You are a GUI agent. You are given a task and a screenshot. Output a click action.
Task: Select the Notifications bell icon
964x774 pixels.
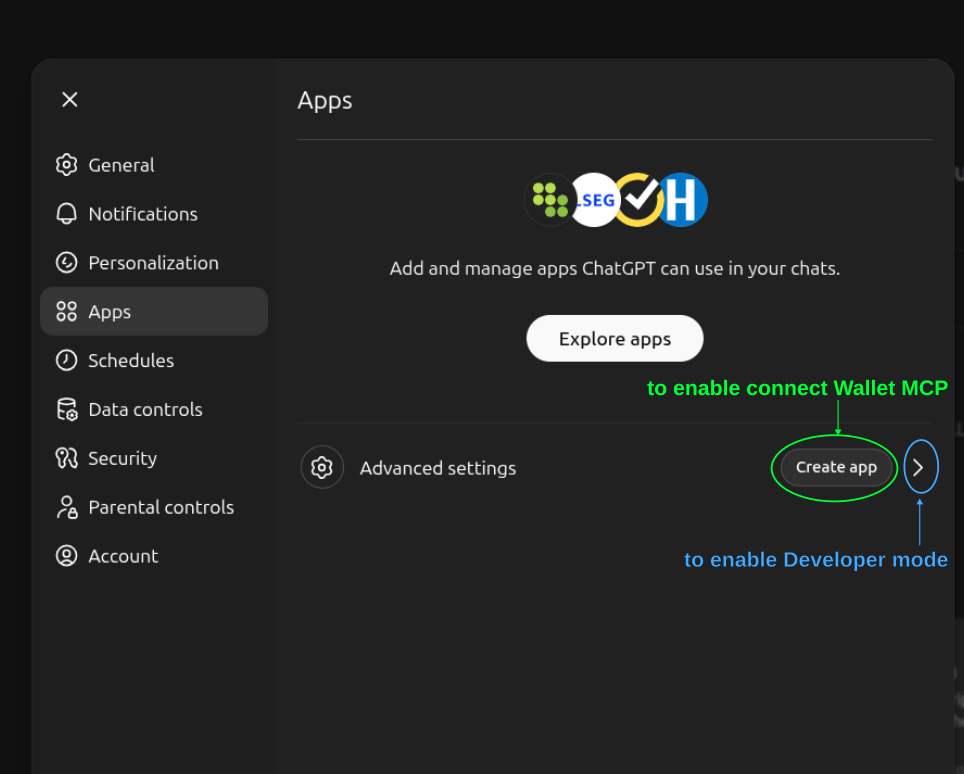coord(66,213)
